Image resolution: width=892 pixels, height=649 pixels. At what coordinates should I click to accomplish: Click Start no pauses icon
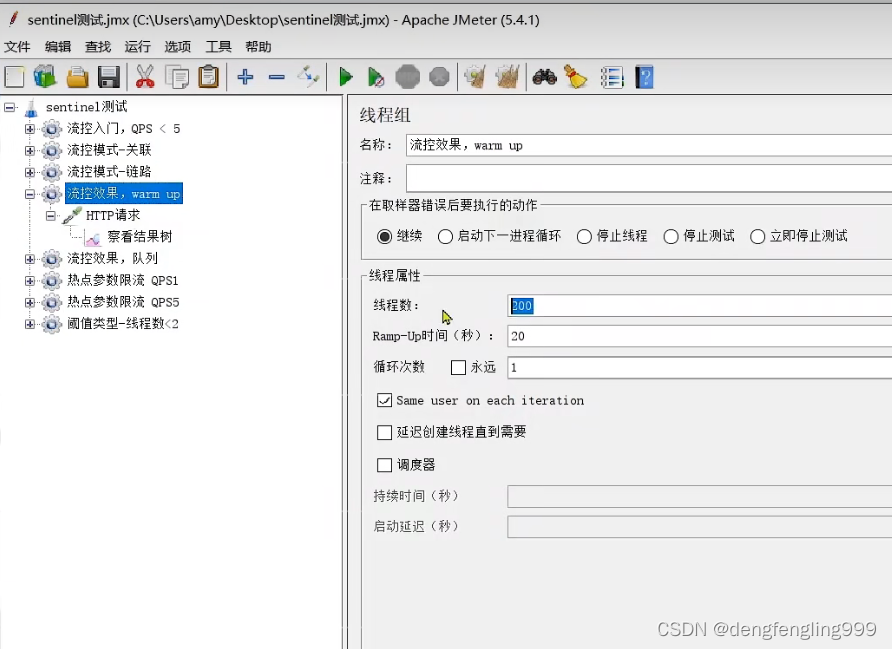[x=375, y=77]
